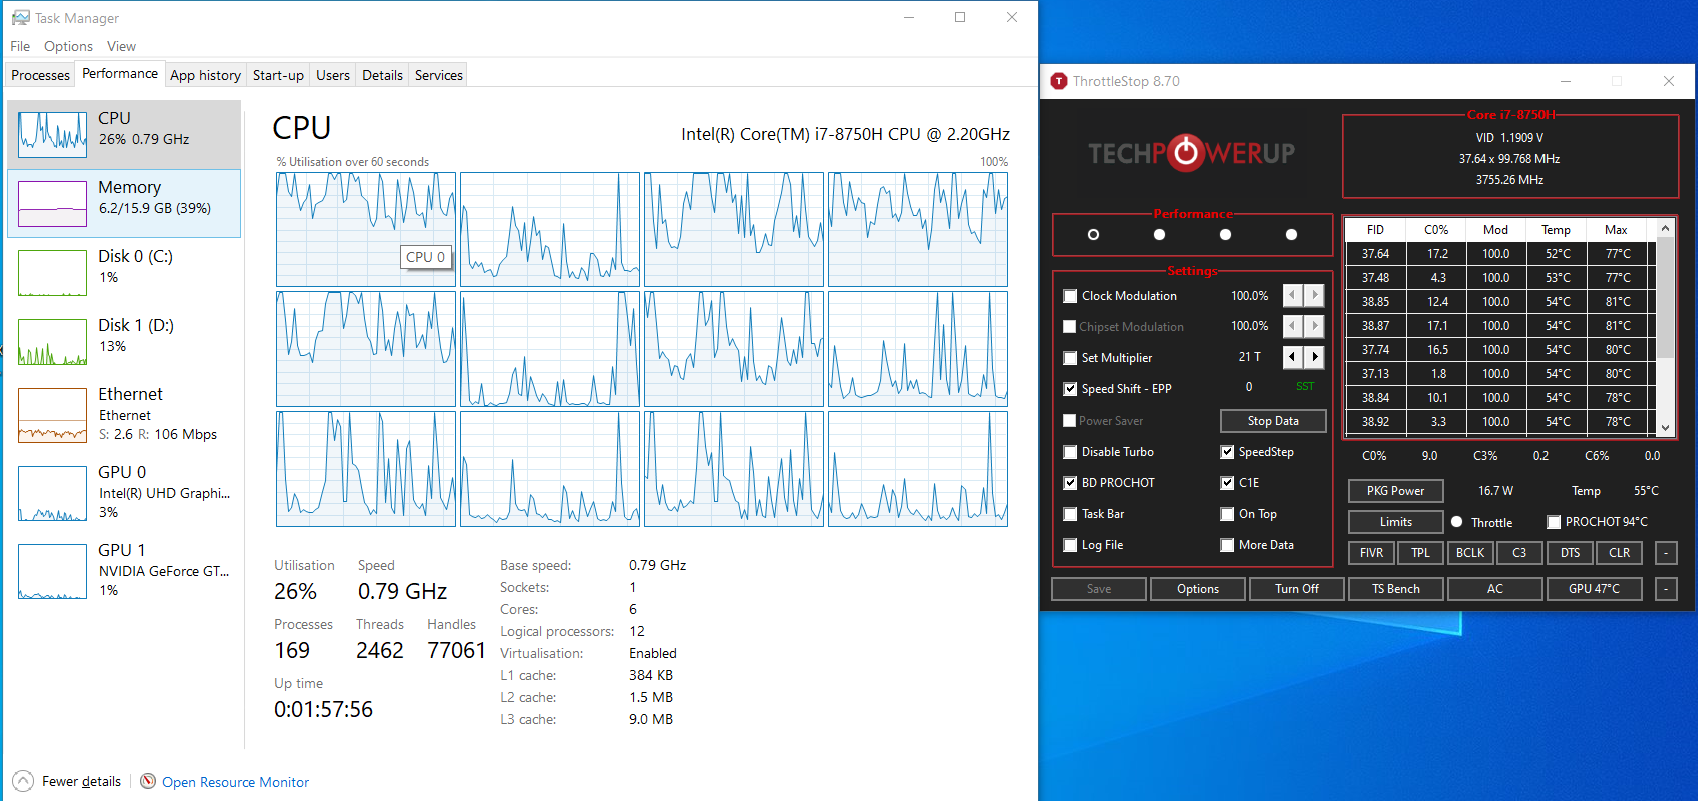Click the BCLK button
This screenshot has width=1698, height=801.
pyautogui.click(x=1470, y=553)
